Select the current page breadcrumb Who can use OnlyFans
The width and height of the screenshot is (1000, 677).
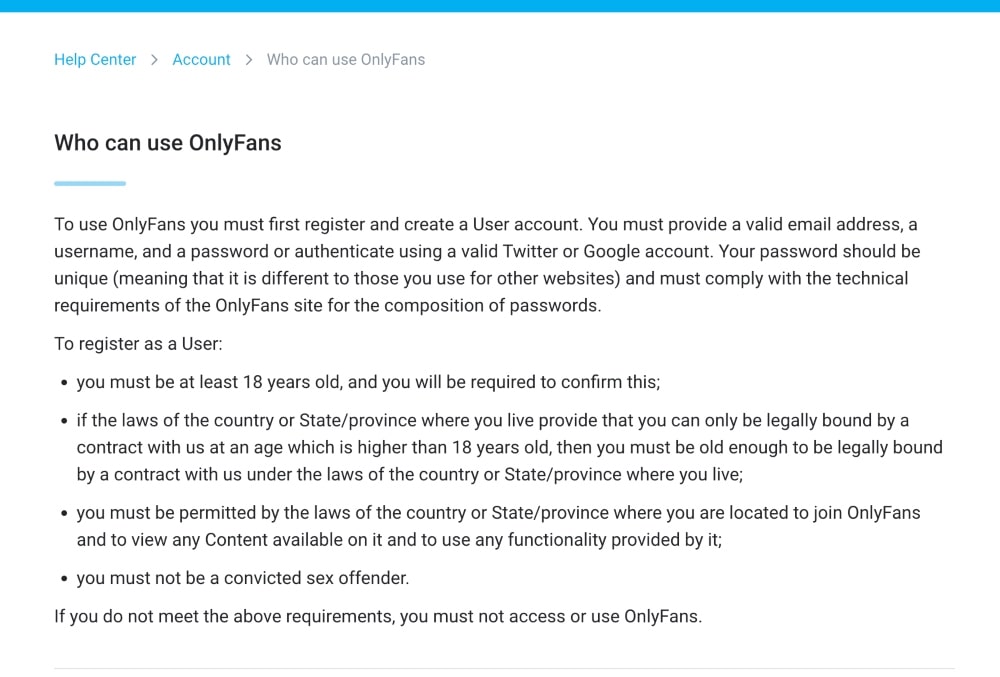point(345,60)
